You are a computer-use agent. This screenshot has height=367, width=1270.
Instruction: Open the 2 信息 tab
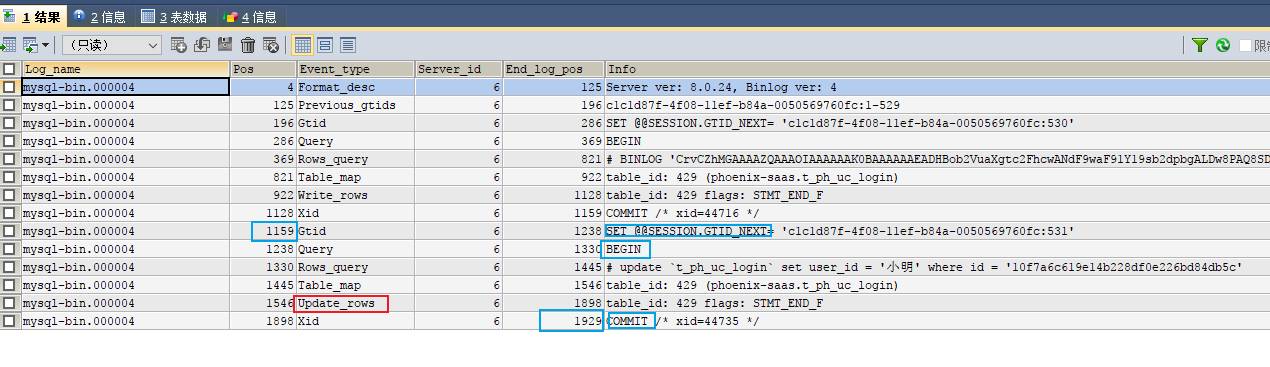click(100, 17)
